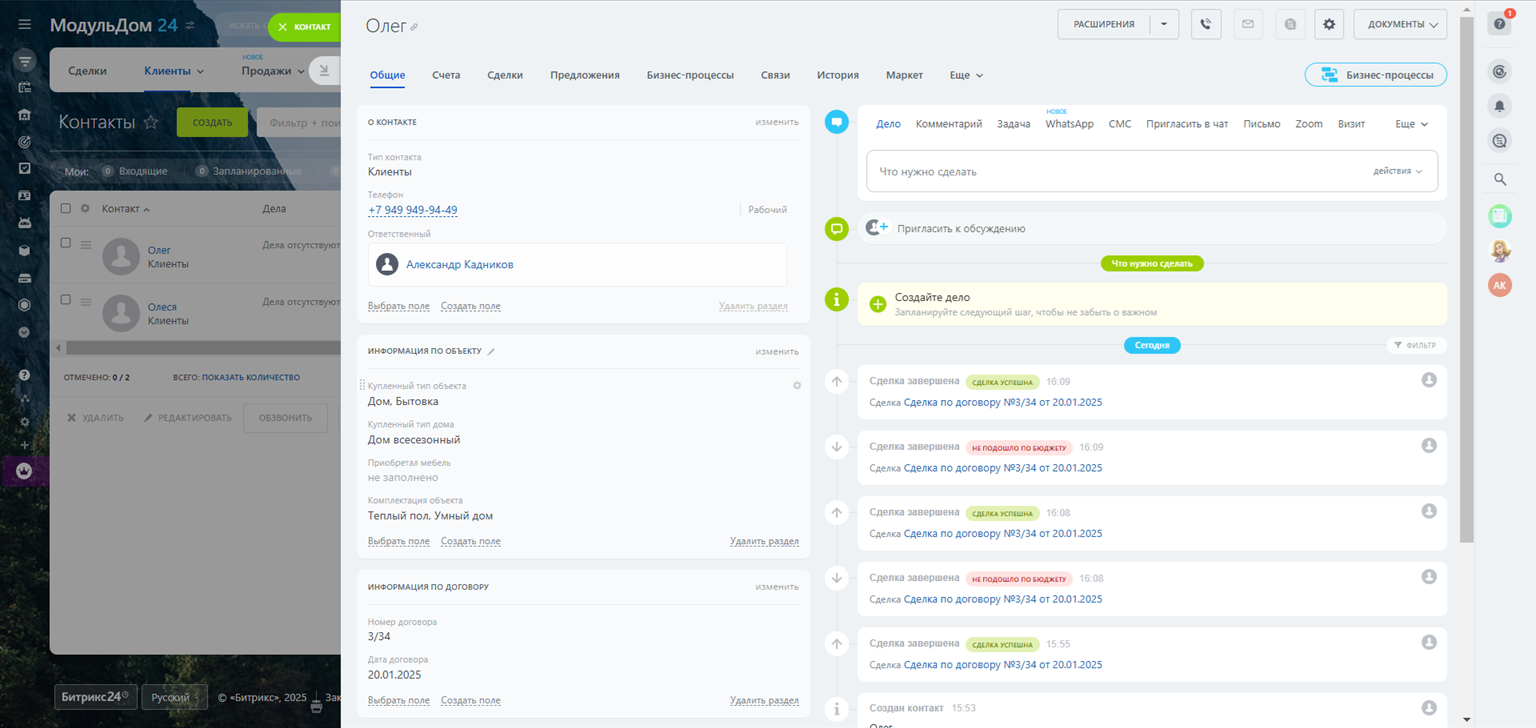The height and width of the screenshot is (728, 1536).
Task: Open settings gear icon in contact header
Action: pyautogui.click(x=1329, y=24)
